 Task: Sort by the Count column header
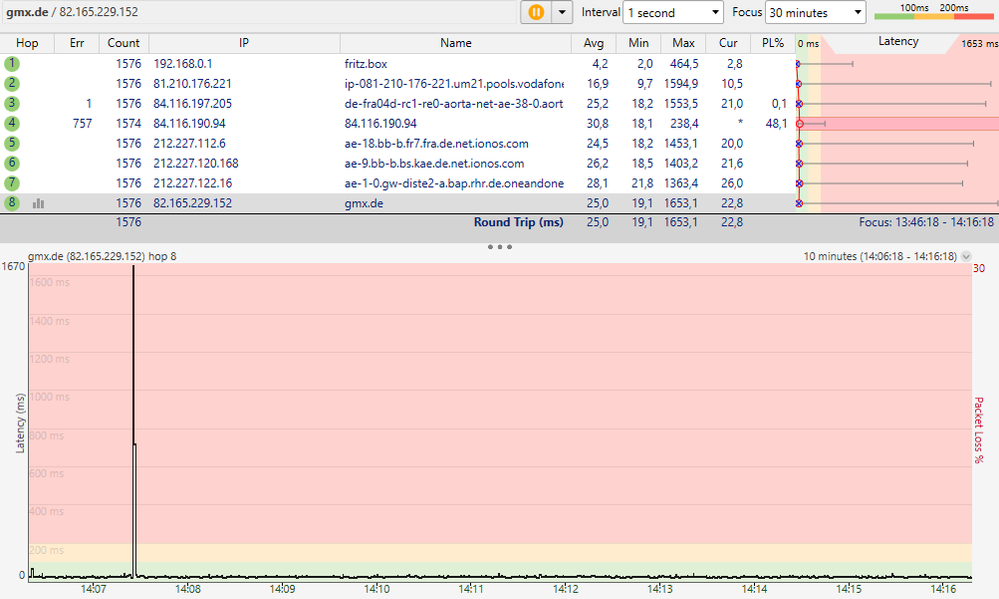pos(124,43)
